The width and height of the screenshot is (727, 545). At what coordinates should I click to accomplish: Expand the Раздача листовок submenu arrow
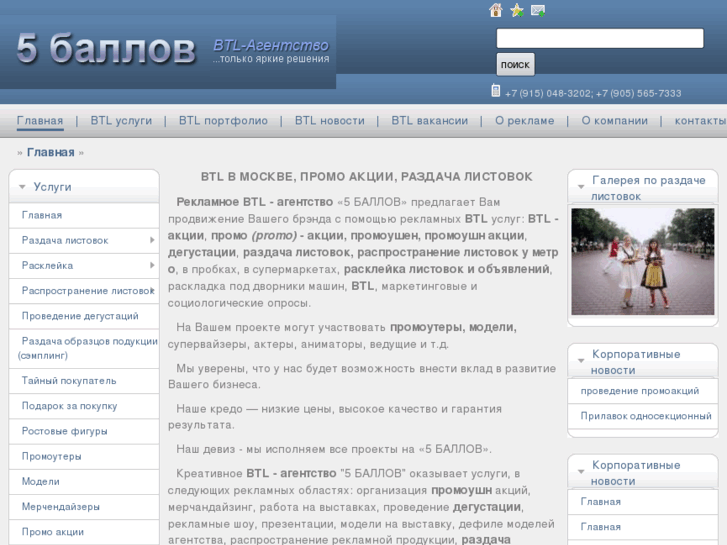[x=152, y=240]
